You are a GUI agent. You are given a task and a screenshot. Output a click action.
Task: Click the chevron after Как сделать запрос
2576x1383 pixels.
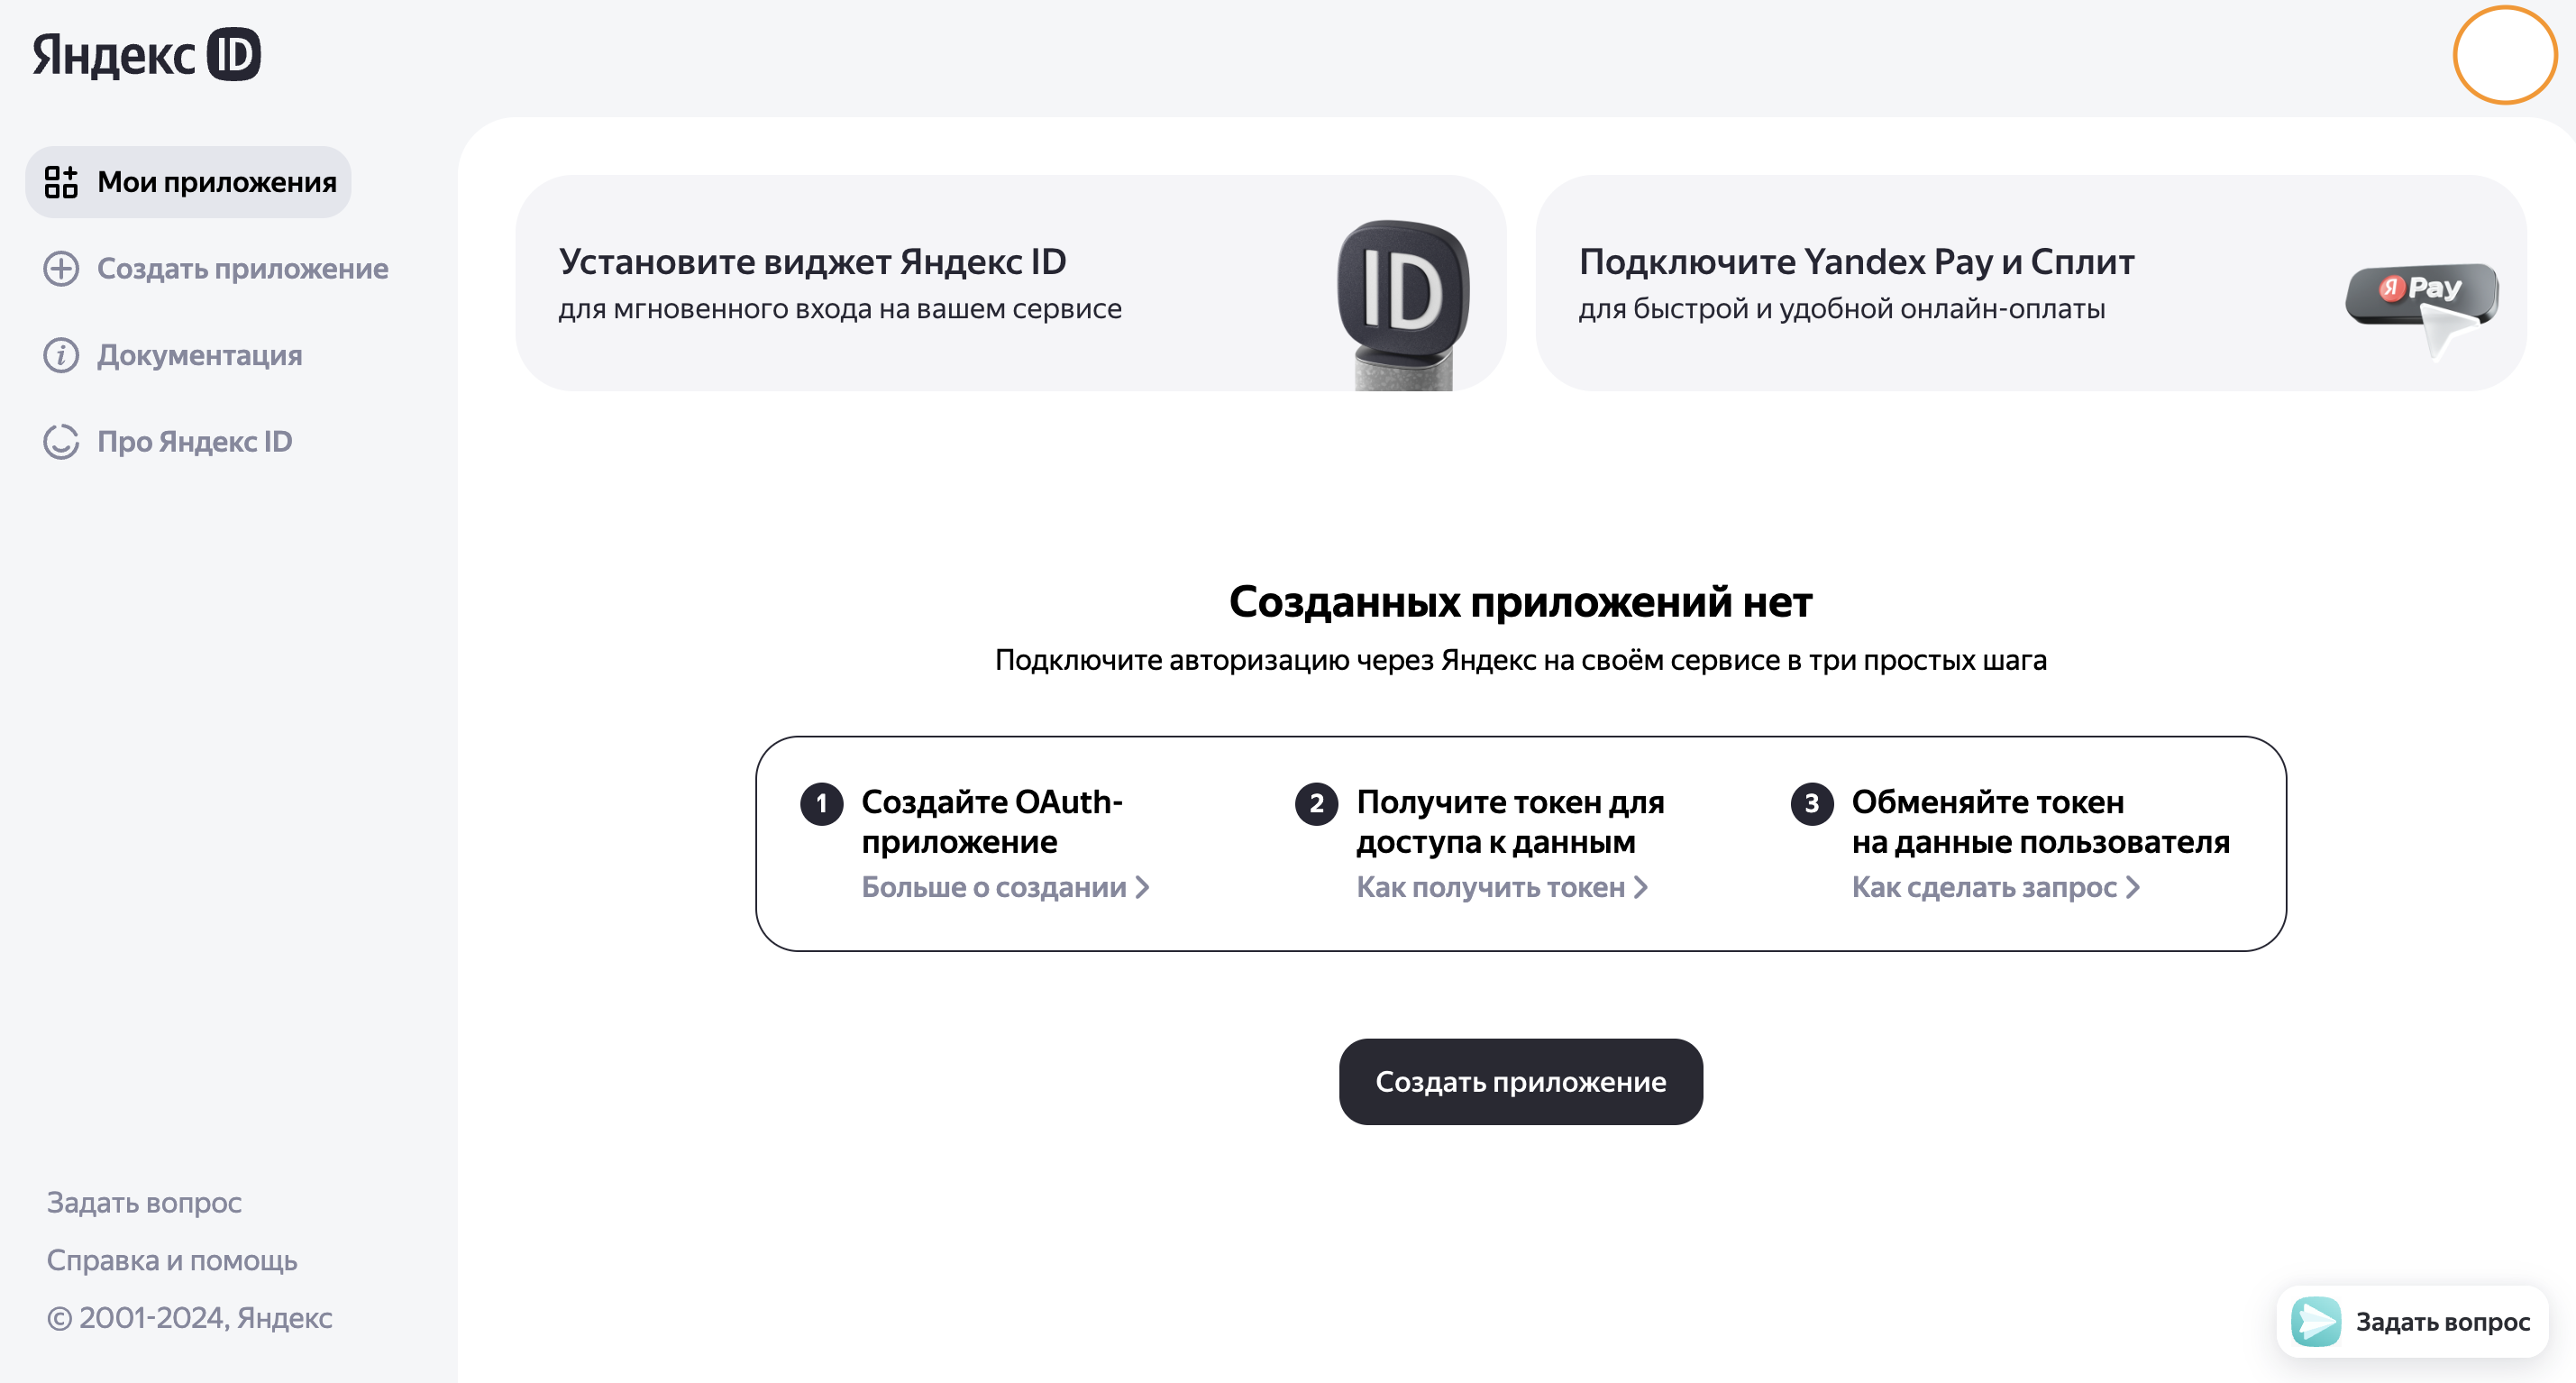pos(2132,887)
